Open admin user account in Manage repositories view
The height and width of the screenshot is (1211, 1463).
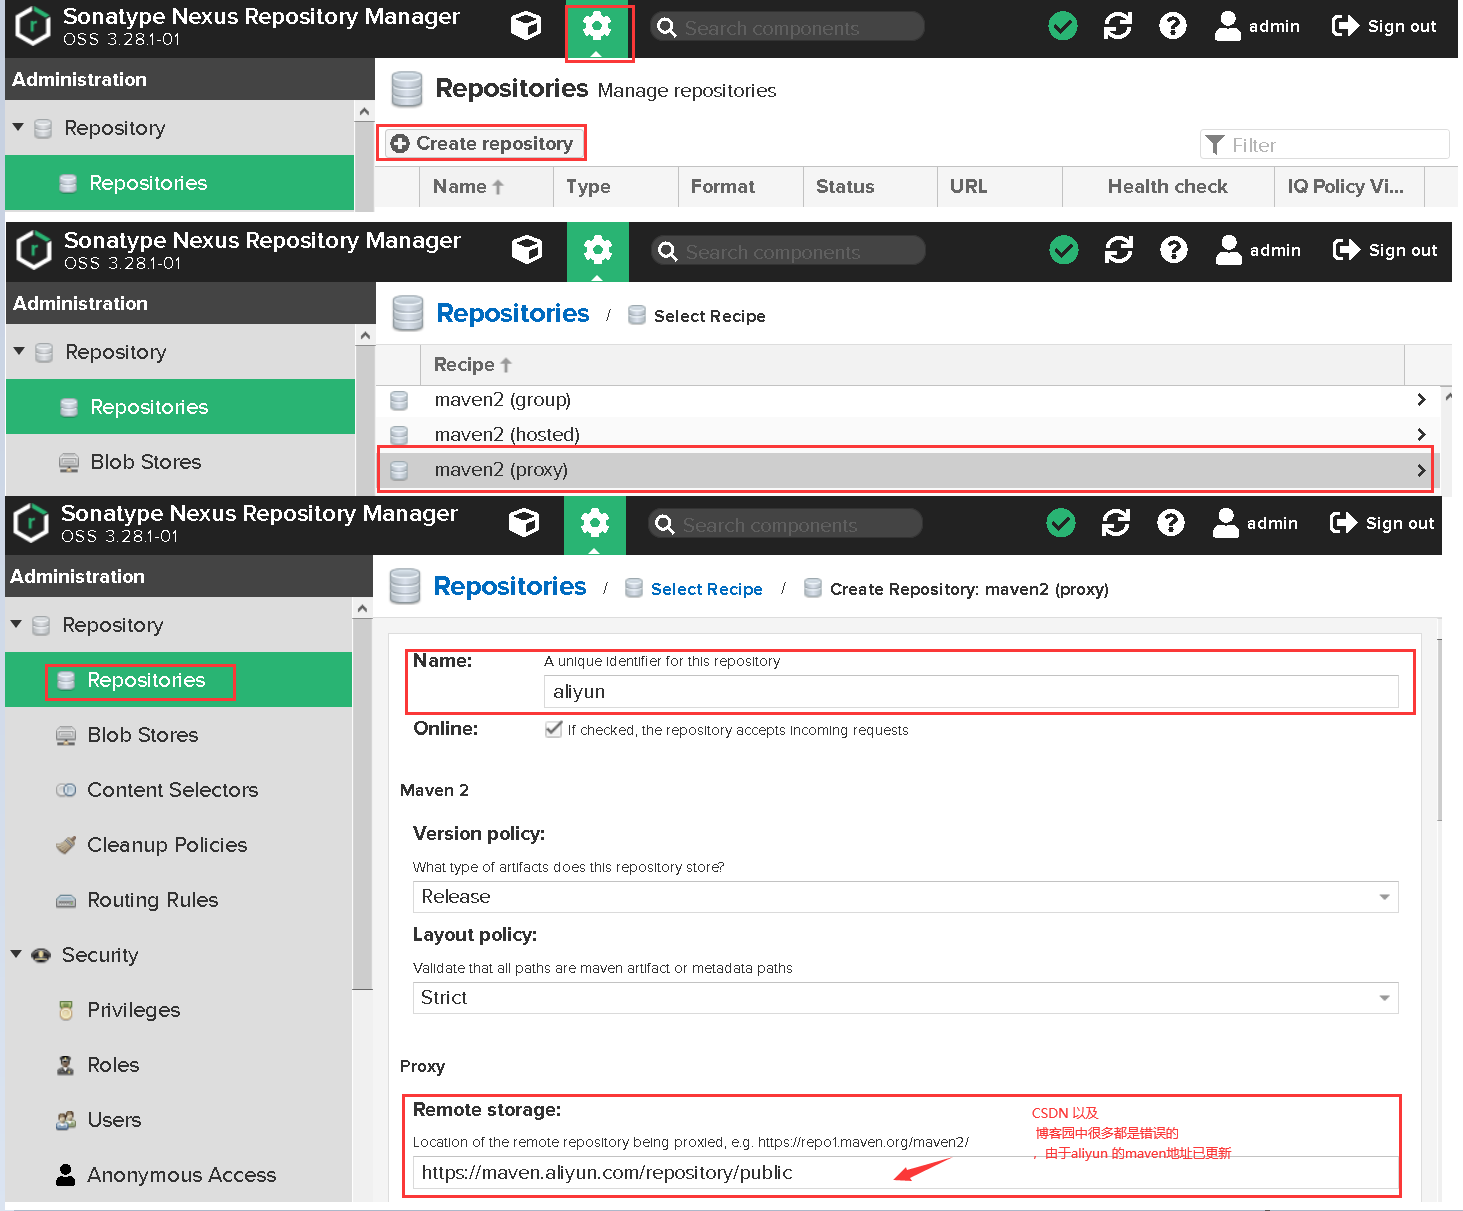[x=1257, y=26]
